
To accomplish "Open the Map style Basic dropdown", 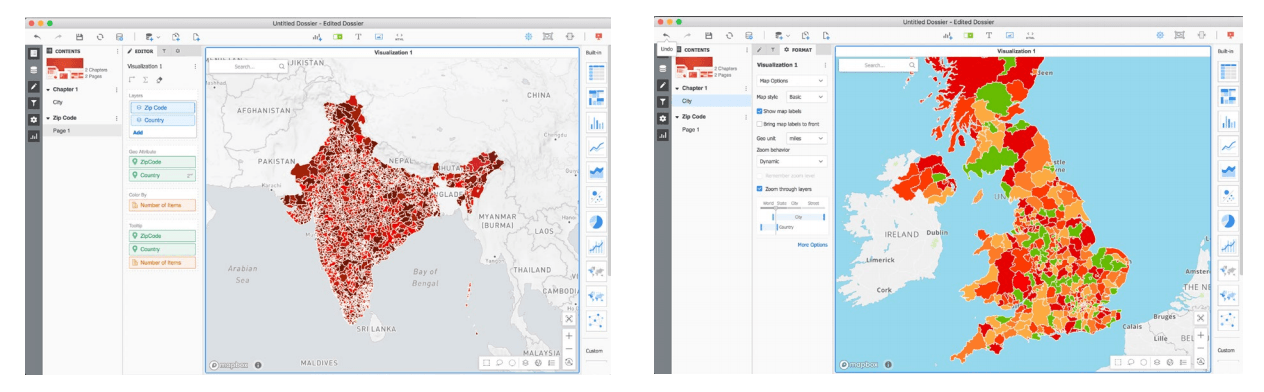I will point(807,96).
